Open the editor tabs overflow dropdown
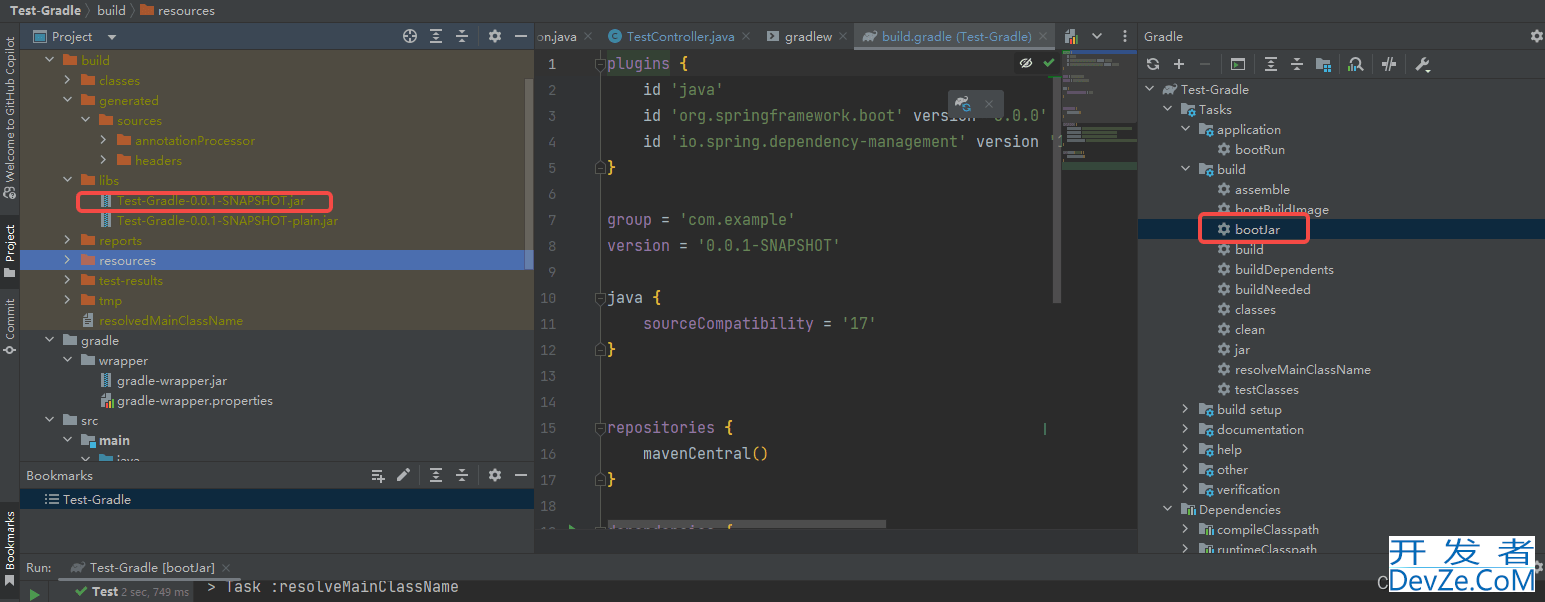Viewport: 1545px width, 602px height. tap(1097, 36)
